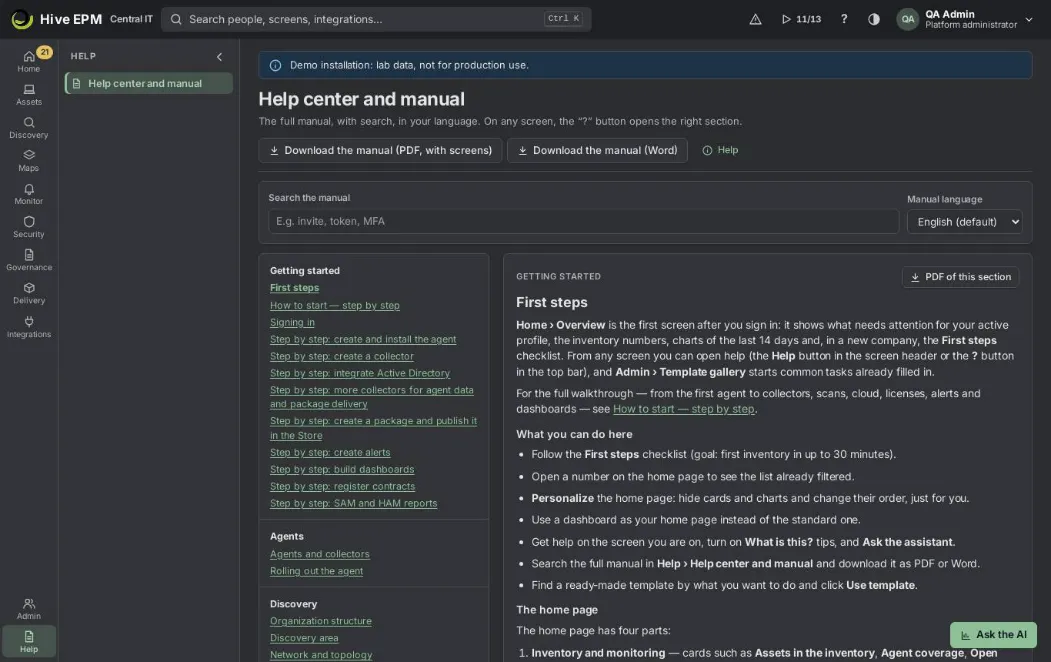The image size is (1051, 662).
Task: Open the Organization structure link
Action: 320,621
